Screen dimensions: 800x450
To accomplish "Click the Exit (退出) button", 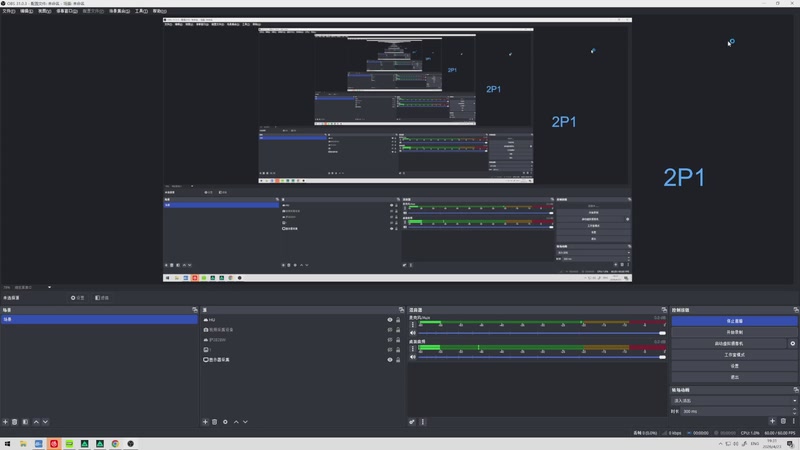I will click(x=734, y=377).
